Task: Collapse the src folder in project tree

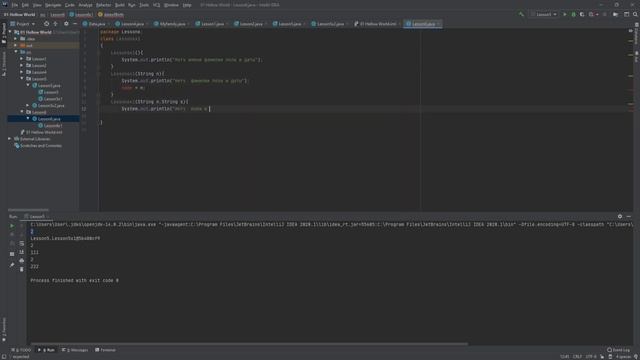Action: [16, 52]
